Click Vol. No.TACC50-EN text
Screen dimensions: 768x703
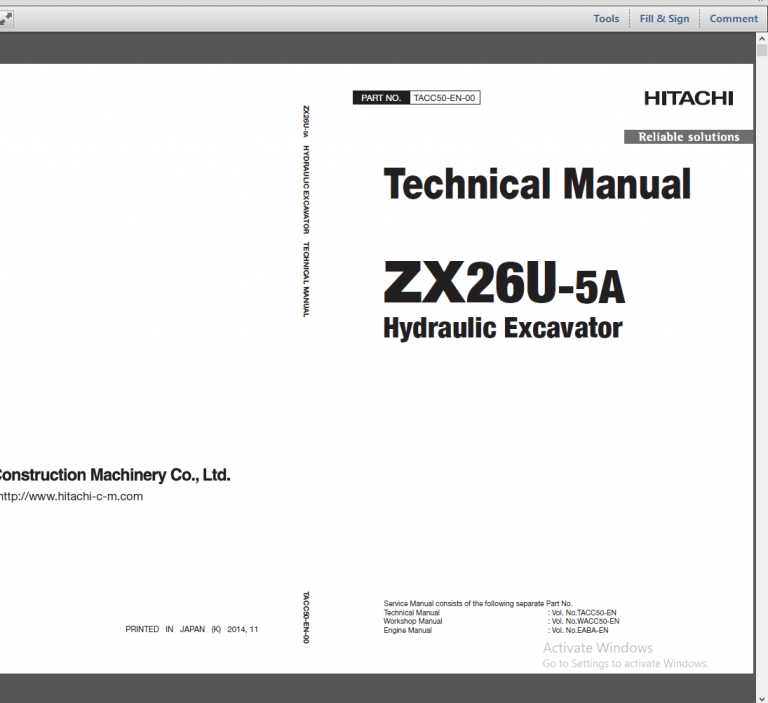(x=584, y=612)
